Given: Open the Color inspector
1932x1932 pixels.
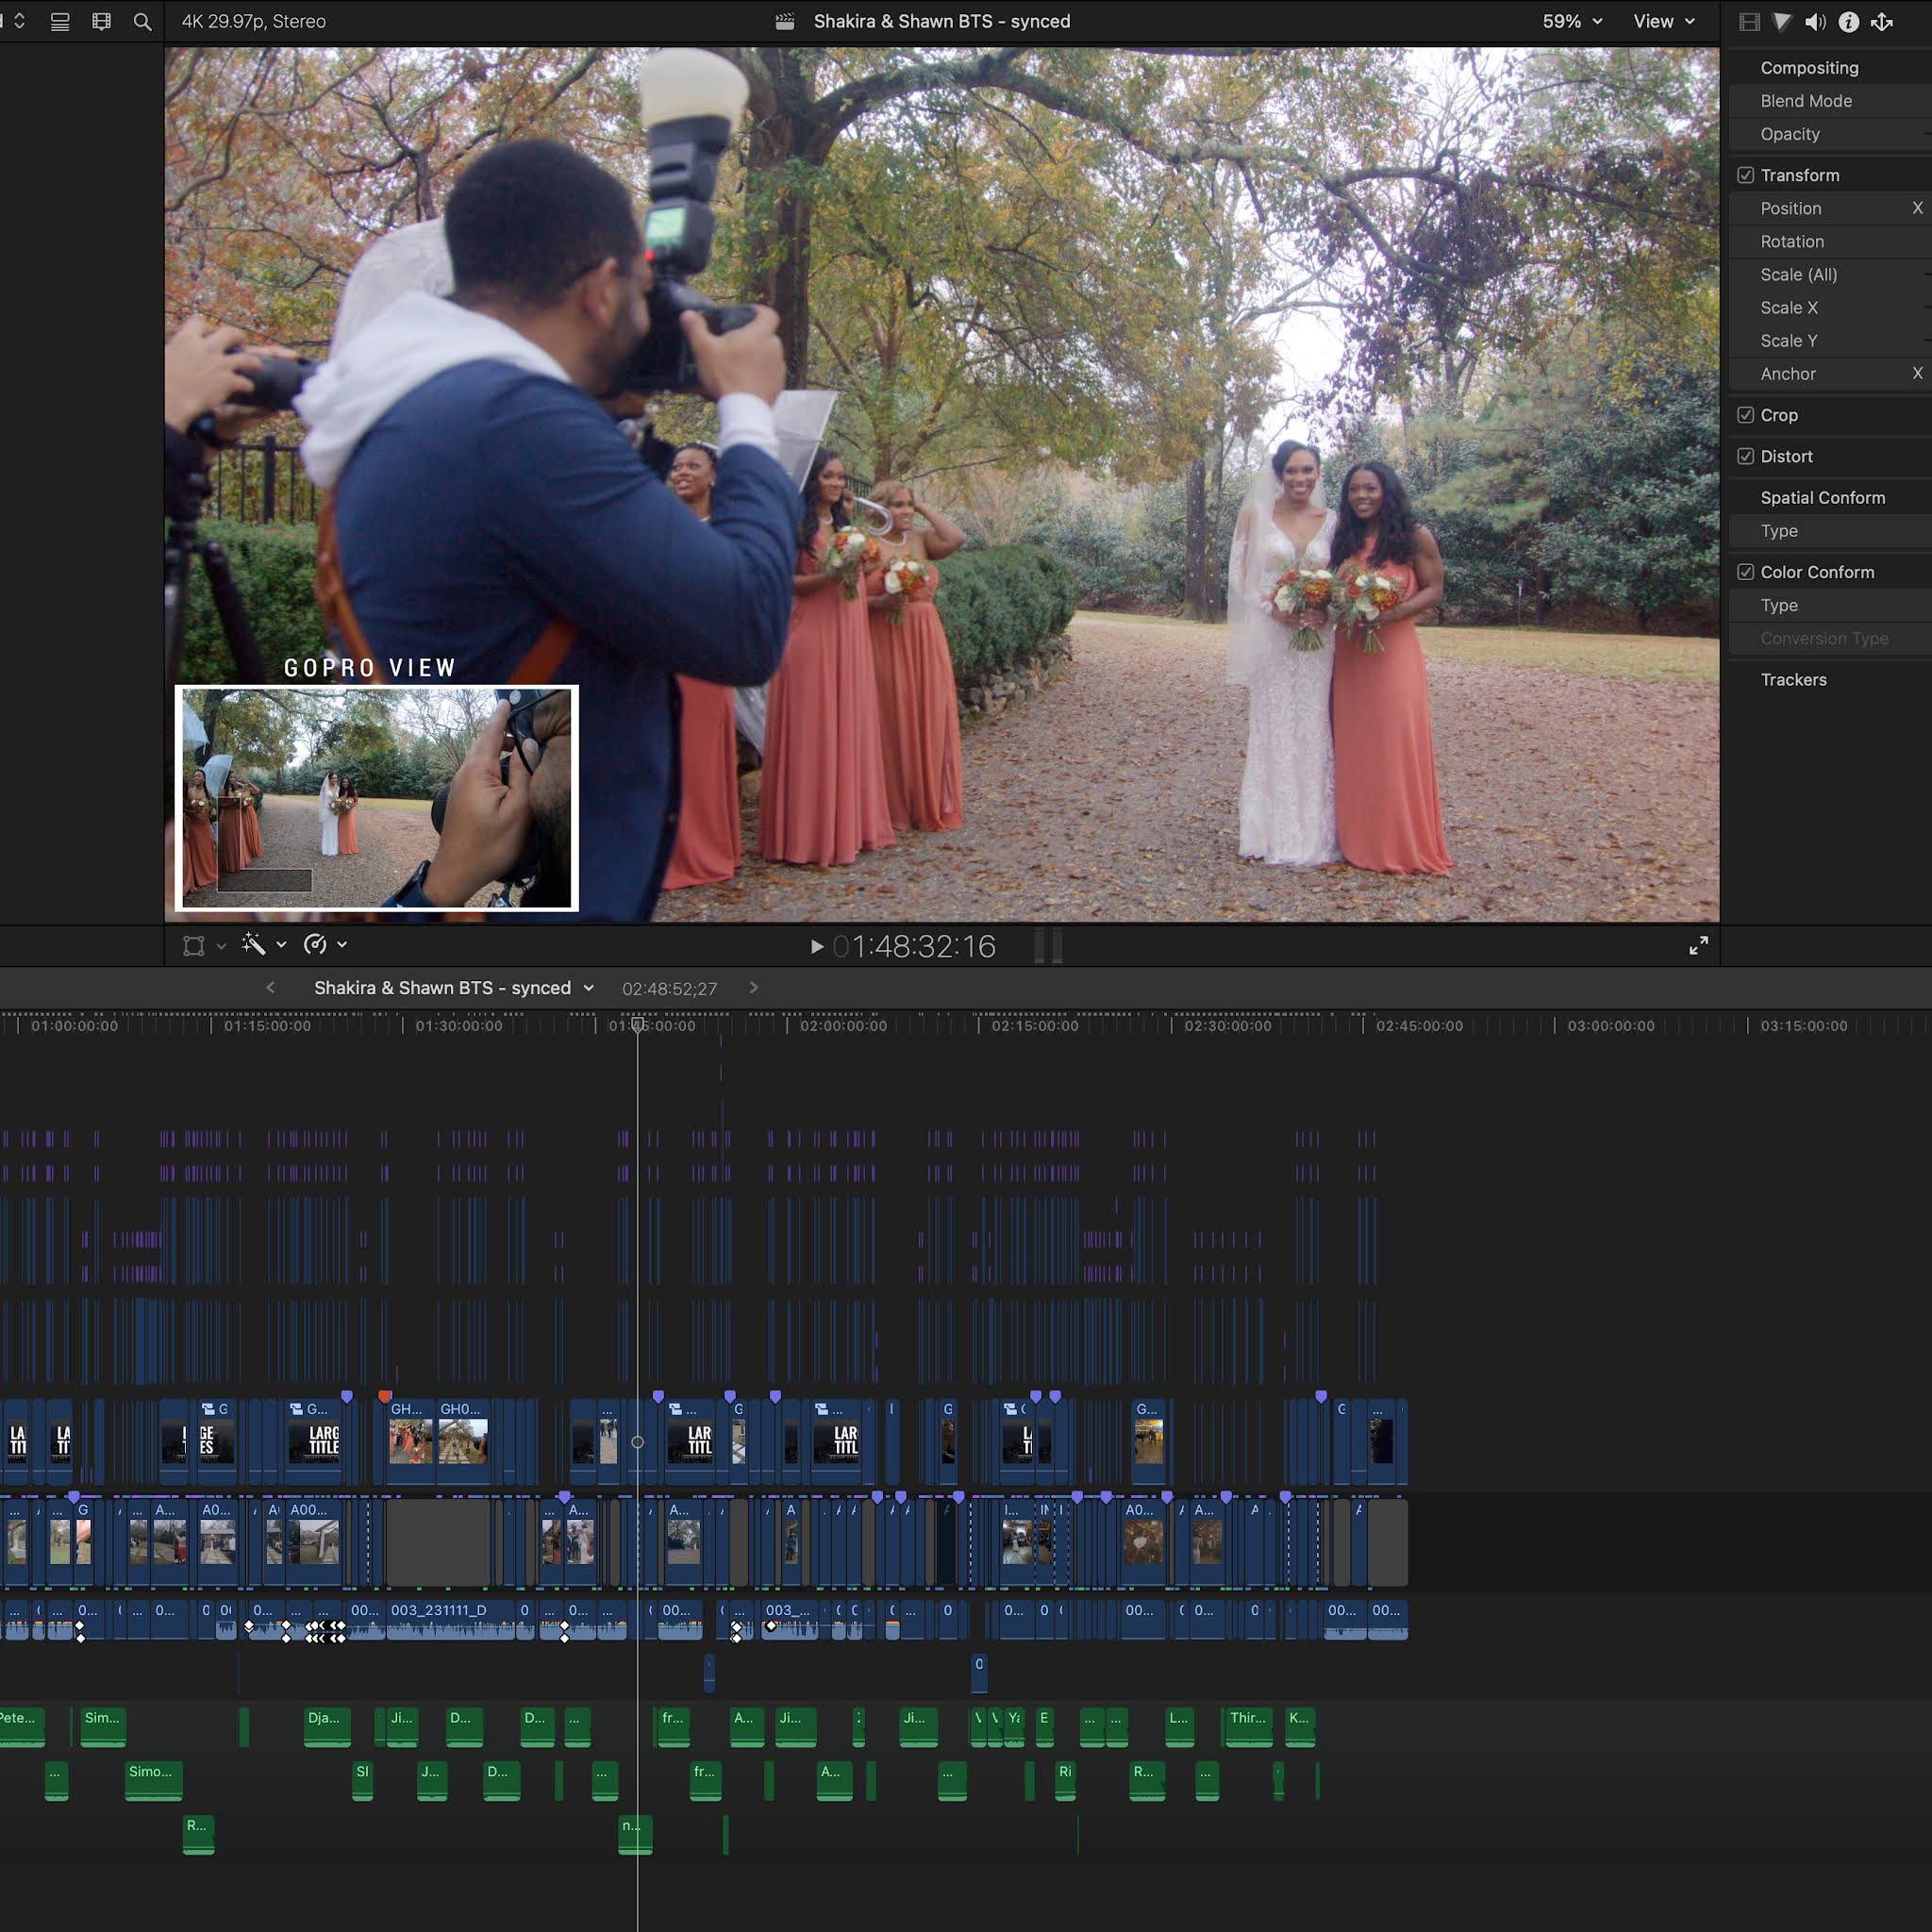Looking at the screenshot, I should click(1782, 21).
